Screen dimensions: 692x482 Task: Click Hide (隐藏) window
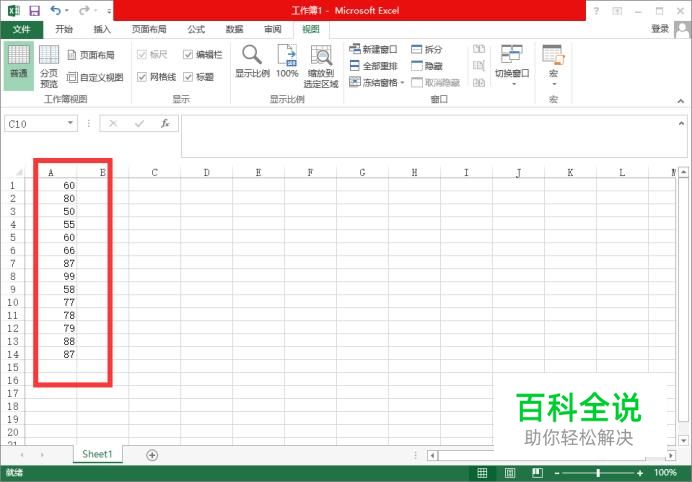(x=426, y=66)
